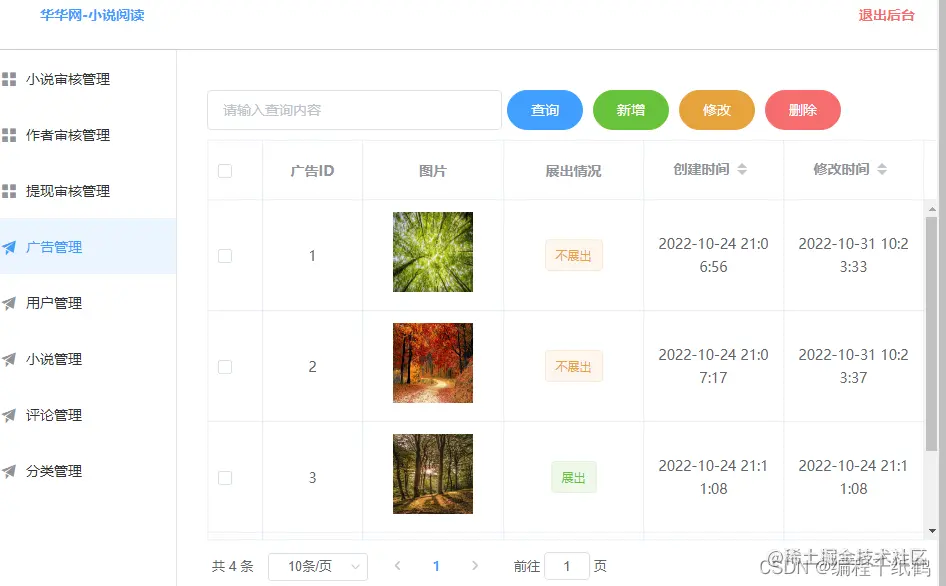Open the sunlit forest image of ad 3
Image resolution: width=946 pixels, height=586 pixels.
[x=433, y=474]
